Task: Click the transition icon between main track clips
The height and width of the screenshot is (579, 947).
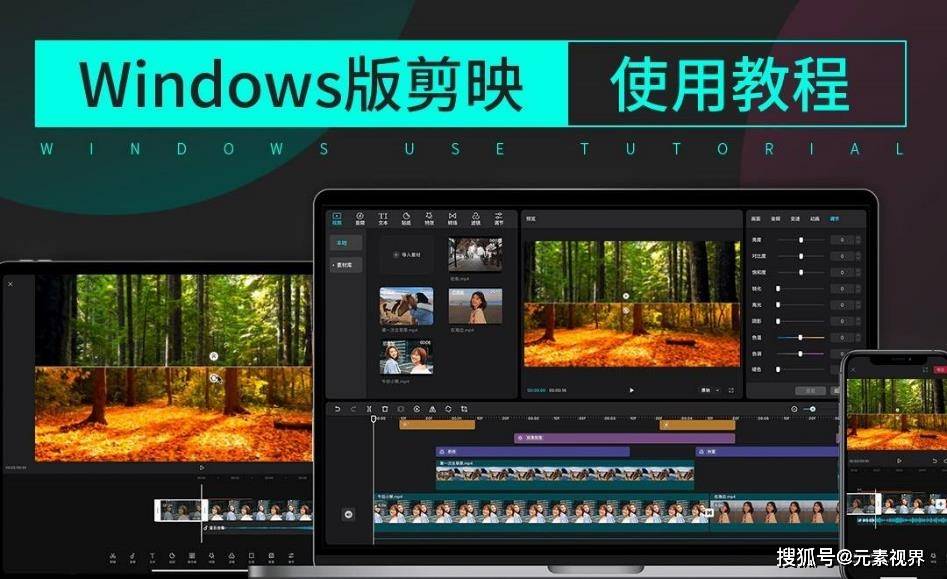Action: [x=709, y=513]
